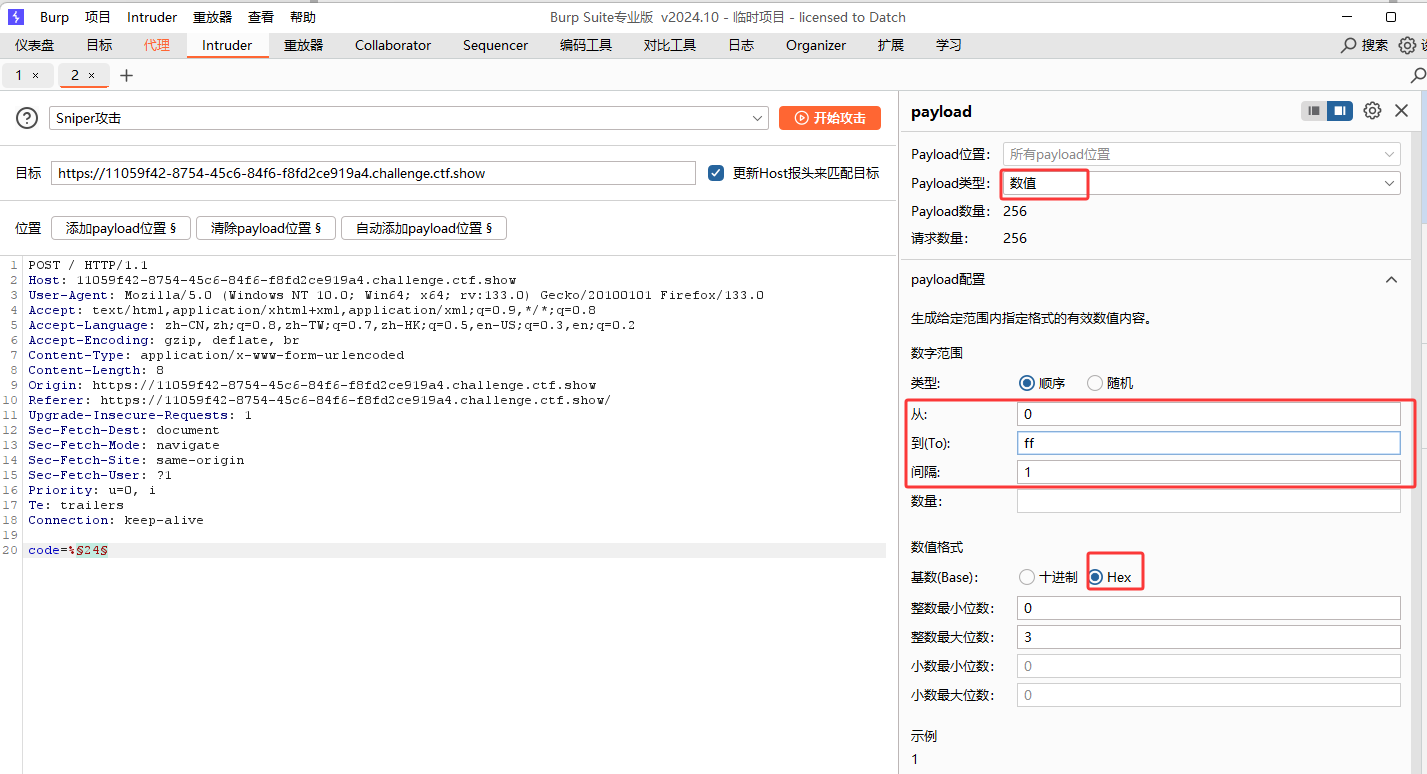
Task: Switch payload panel to list layout icon
Action: 1314,111
